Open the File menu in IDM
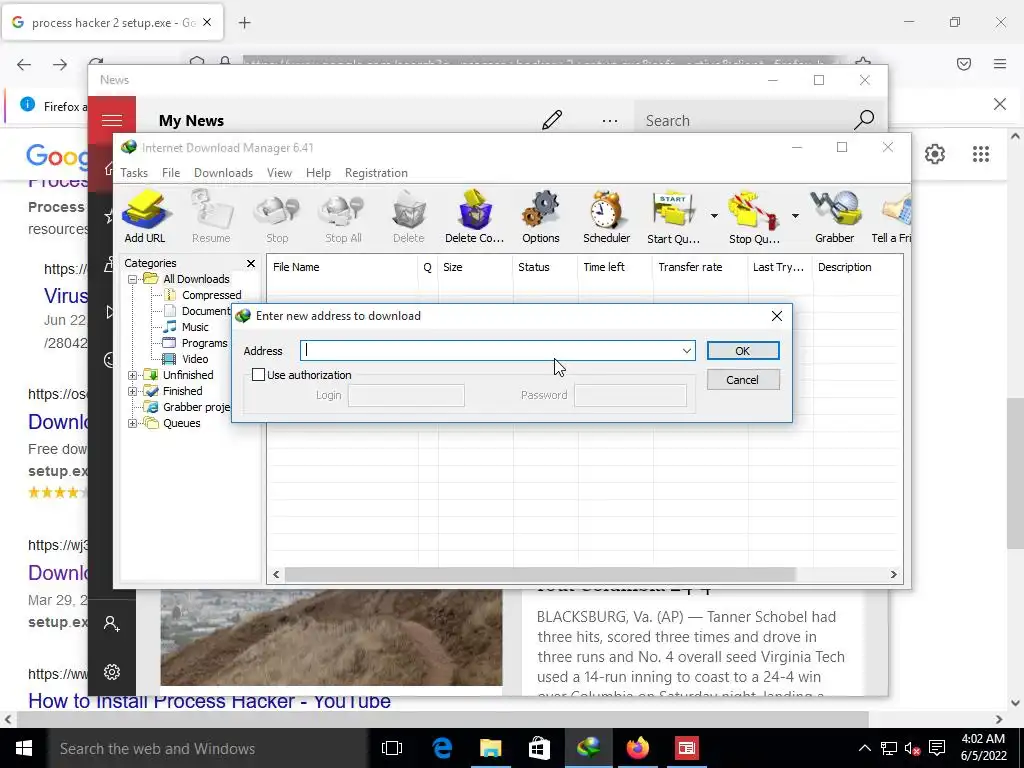 171,173
